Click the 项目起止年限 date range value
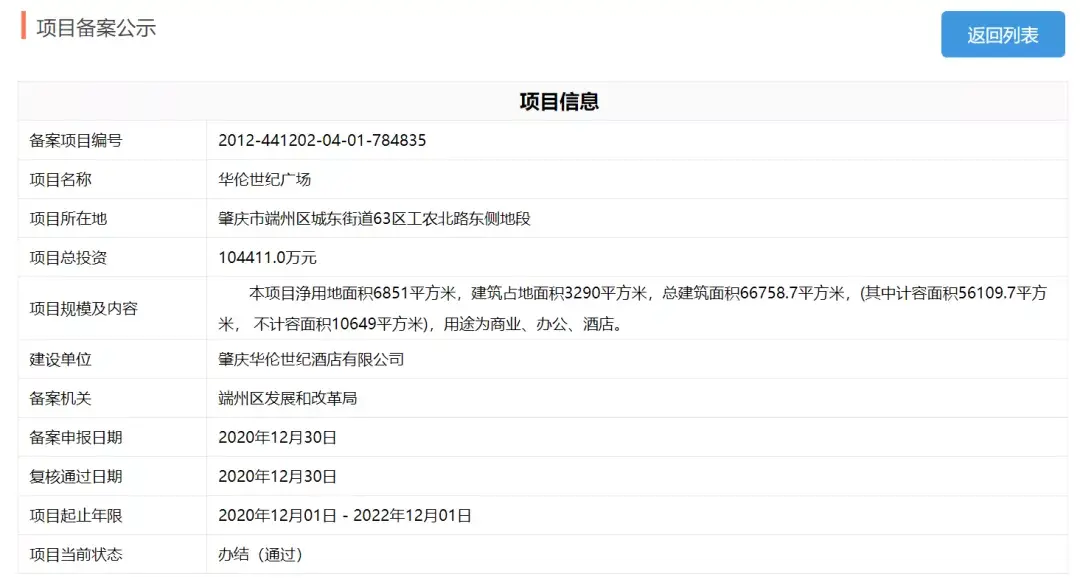 [345, 516]
